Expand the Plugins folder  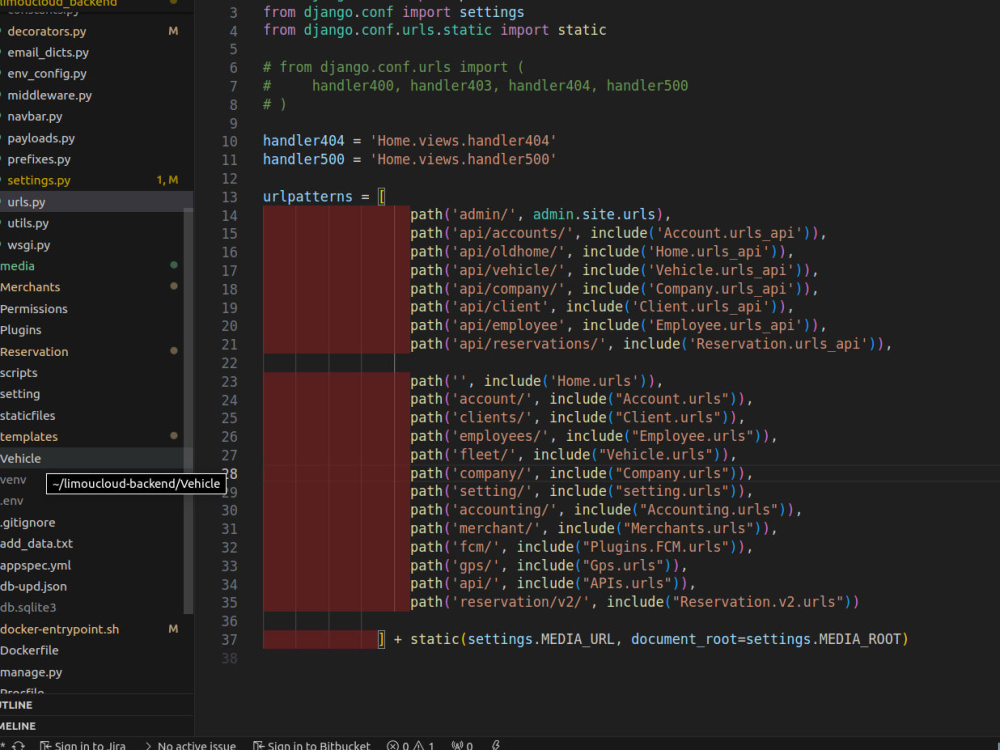20,330
